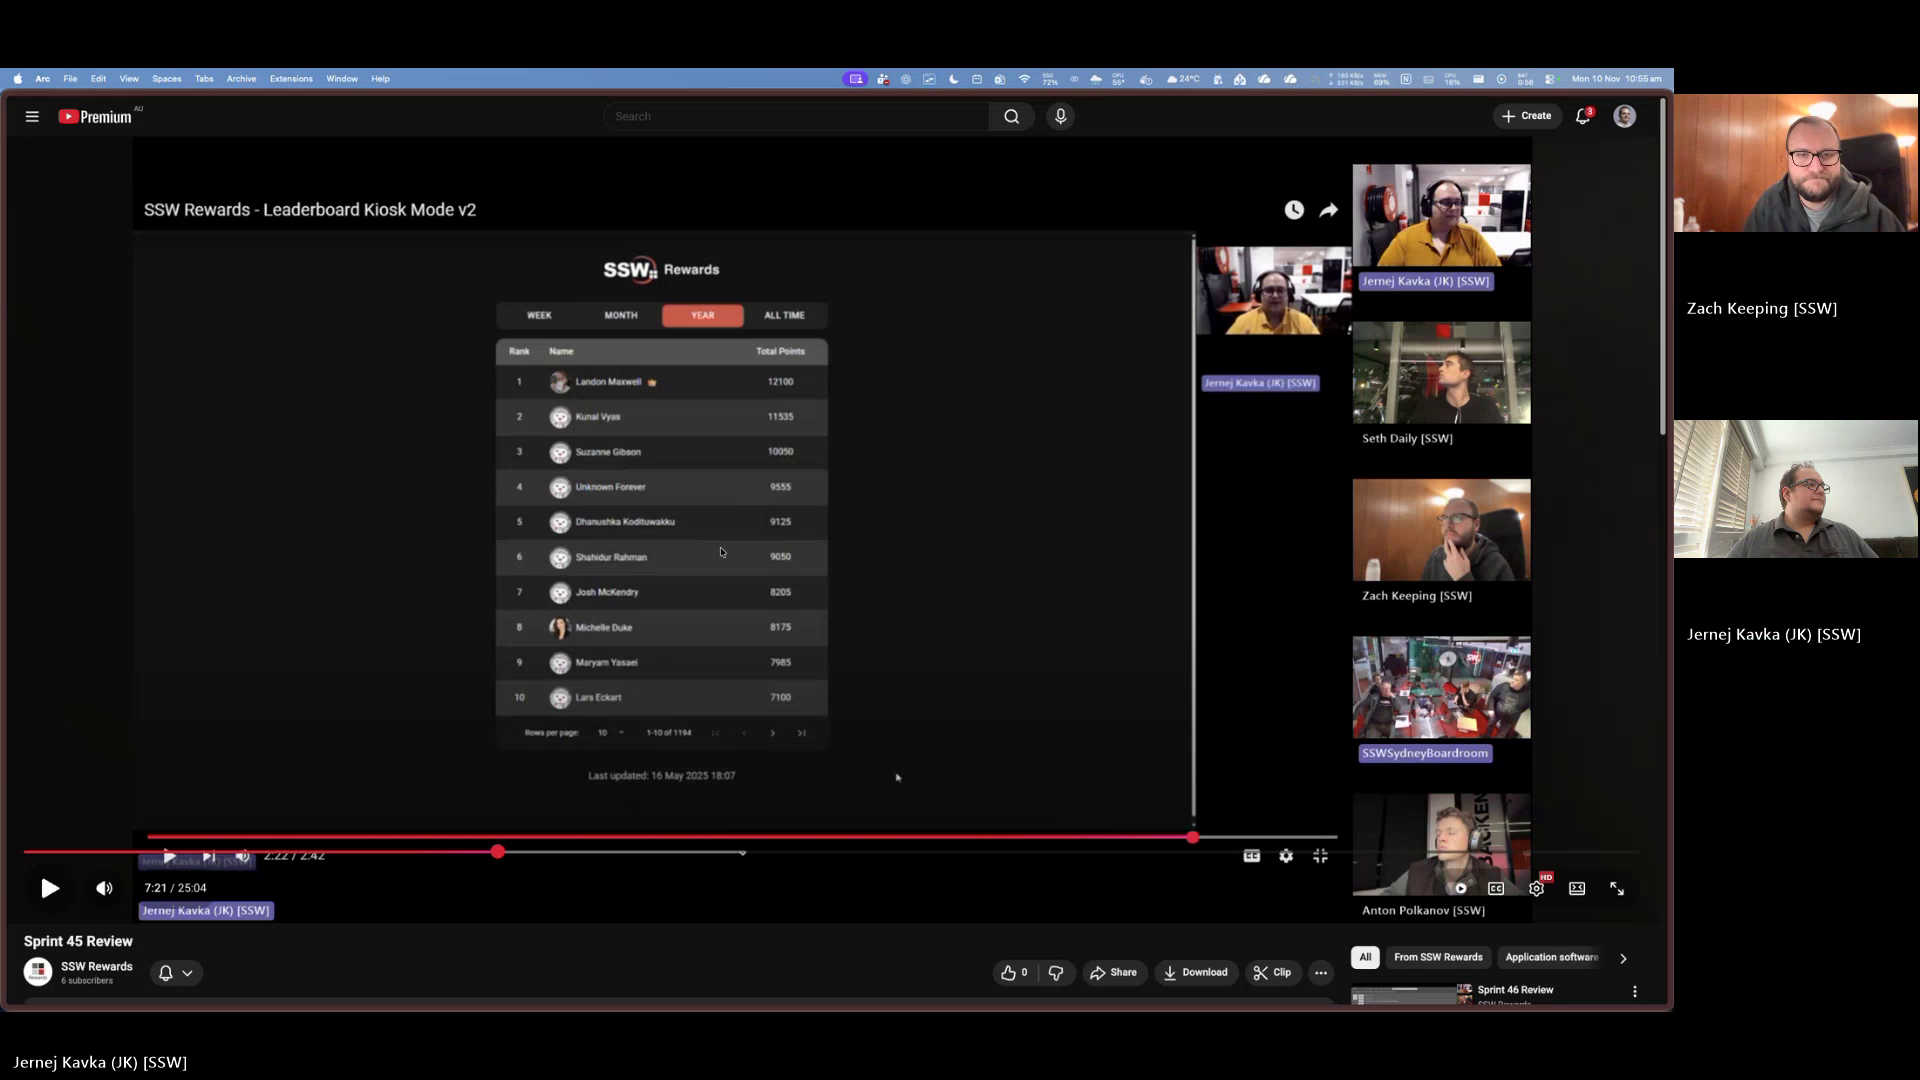Viewport: 1920px width, 1080px height.
Task: Enter fullscreen on the video
Action: (1617, 888)
